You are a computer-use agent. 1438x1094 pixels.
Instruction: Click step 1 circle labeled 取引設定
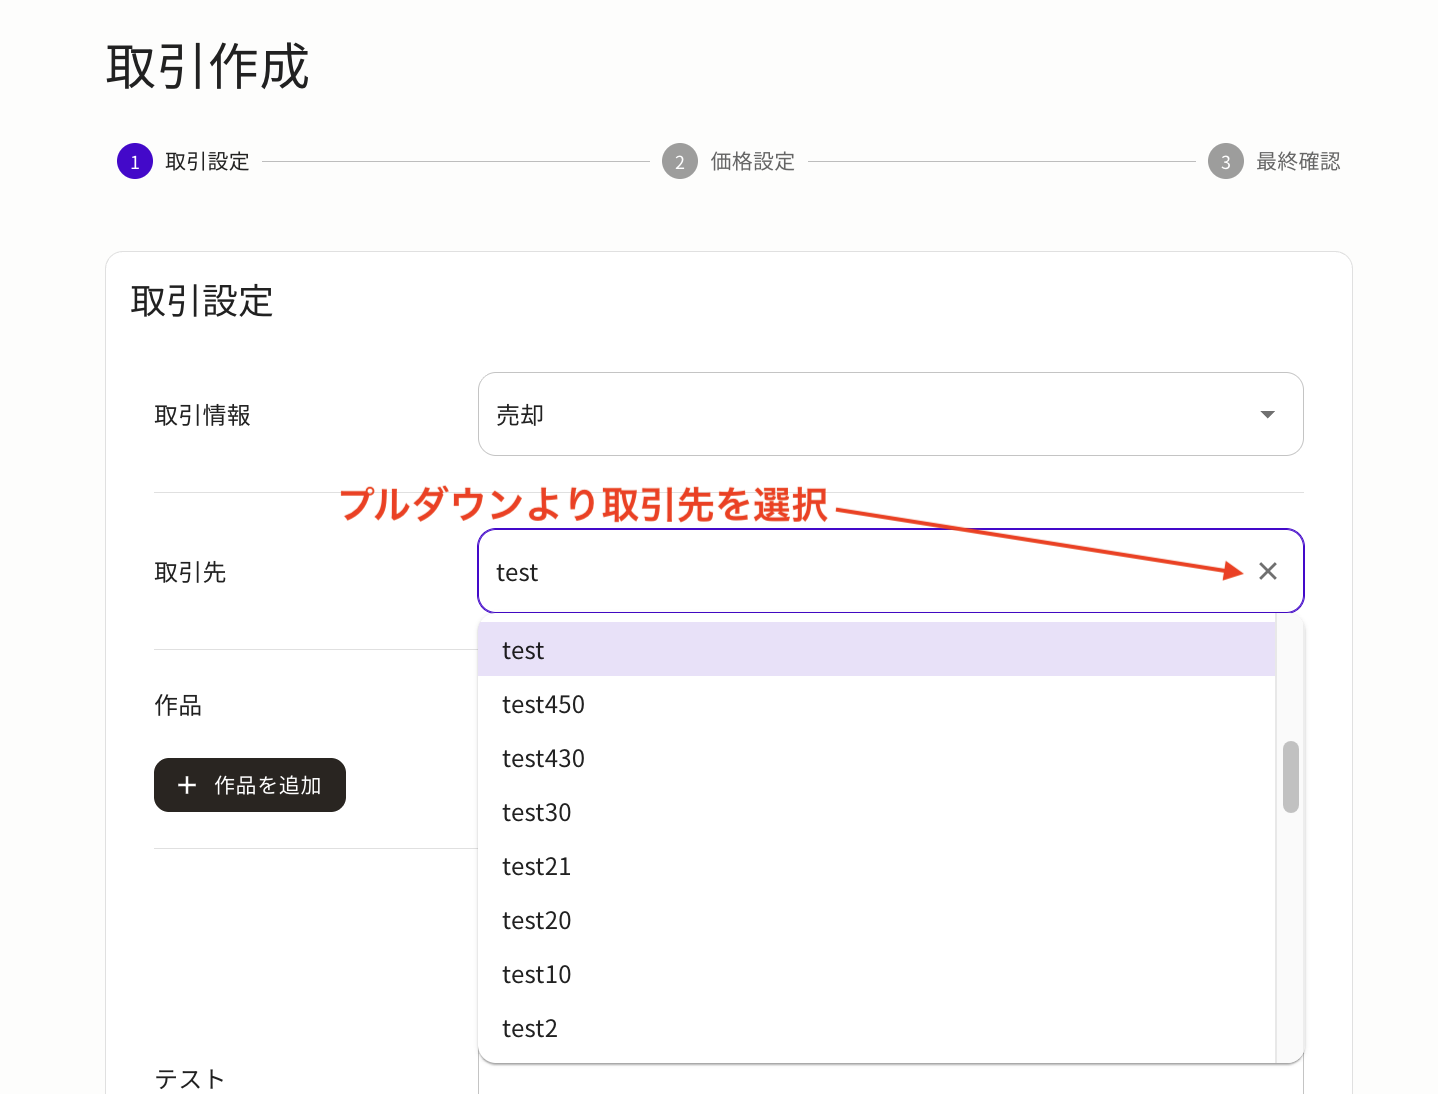[134, 161]
